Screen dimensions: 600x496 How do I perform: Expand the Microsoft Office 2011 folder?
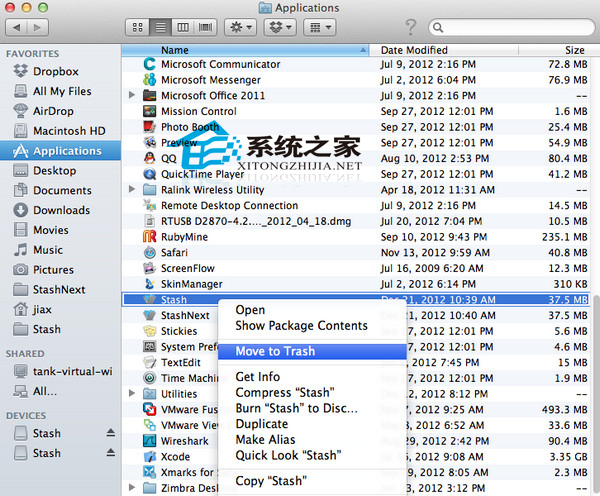tap(132, 95)
